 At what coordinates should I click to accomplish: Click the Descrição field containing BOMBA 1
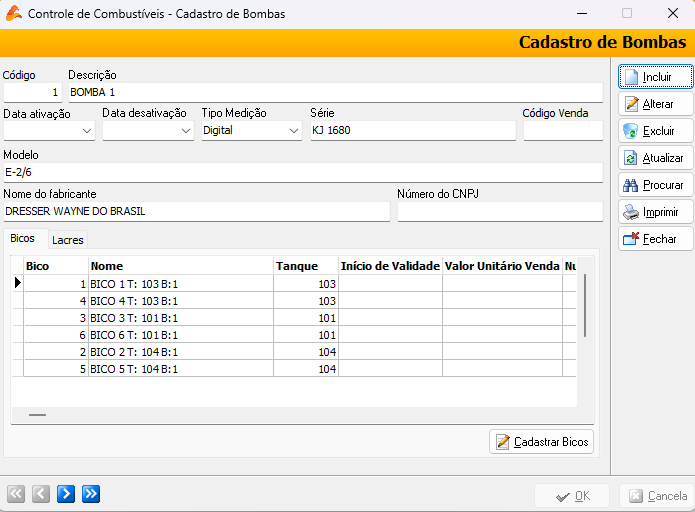[x=334, y=92]
